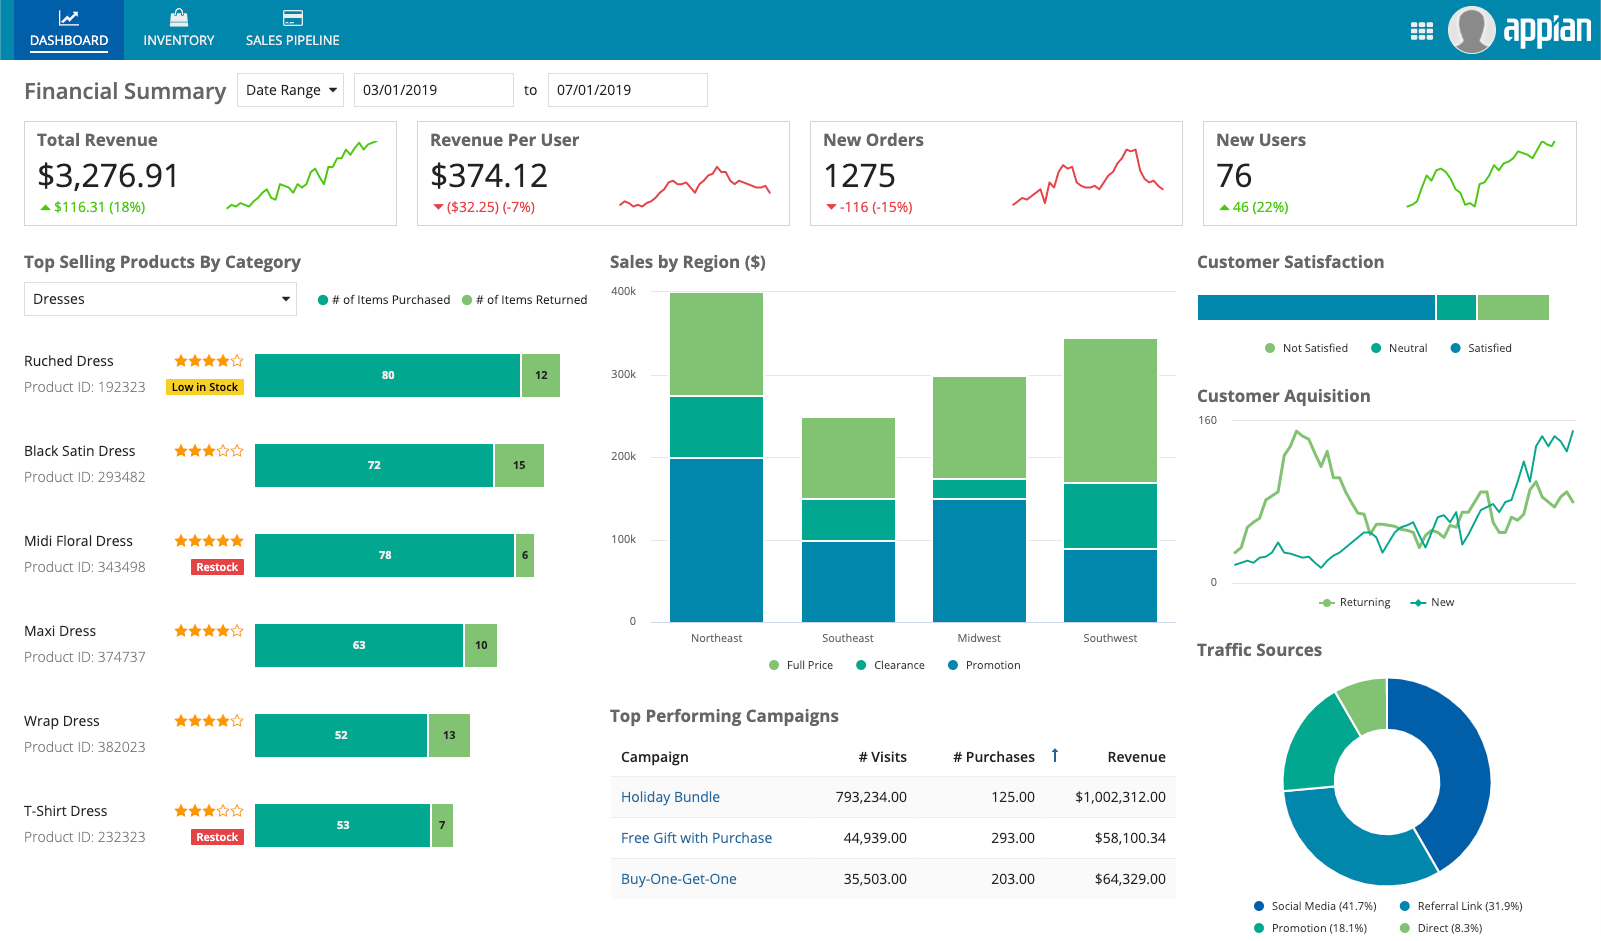Image resolution: width=1601 pixels, height=941 pixels.
Task: Click T-Shirt Dress Restock badge
Action: [217, 837]
